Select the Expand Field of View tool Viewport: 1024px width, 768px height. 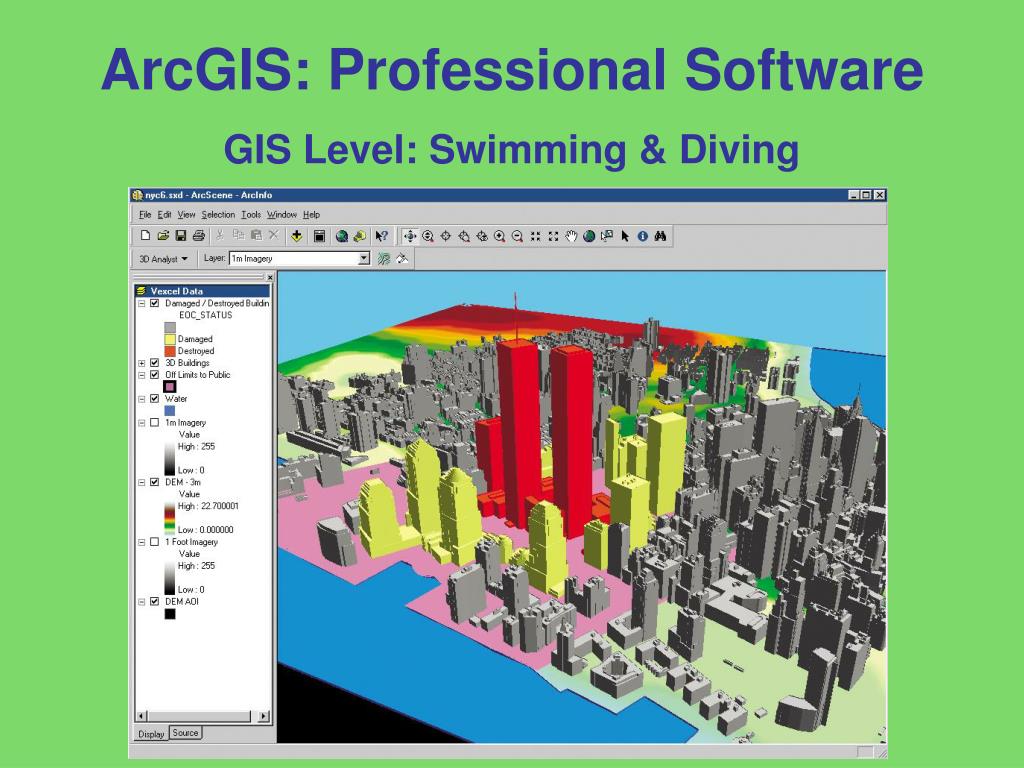(553, 236)
